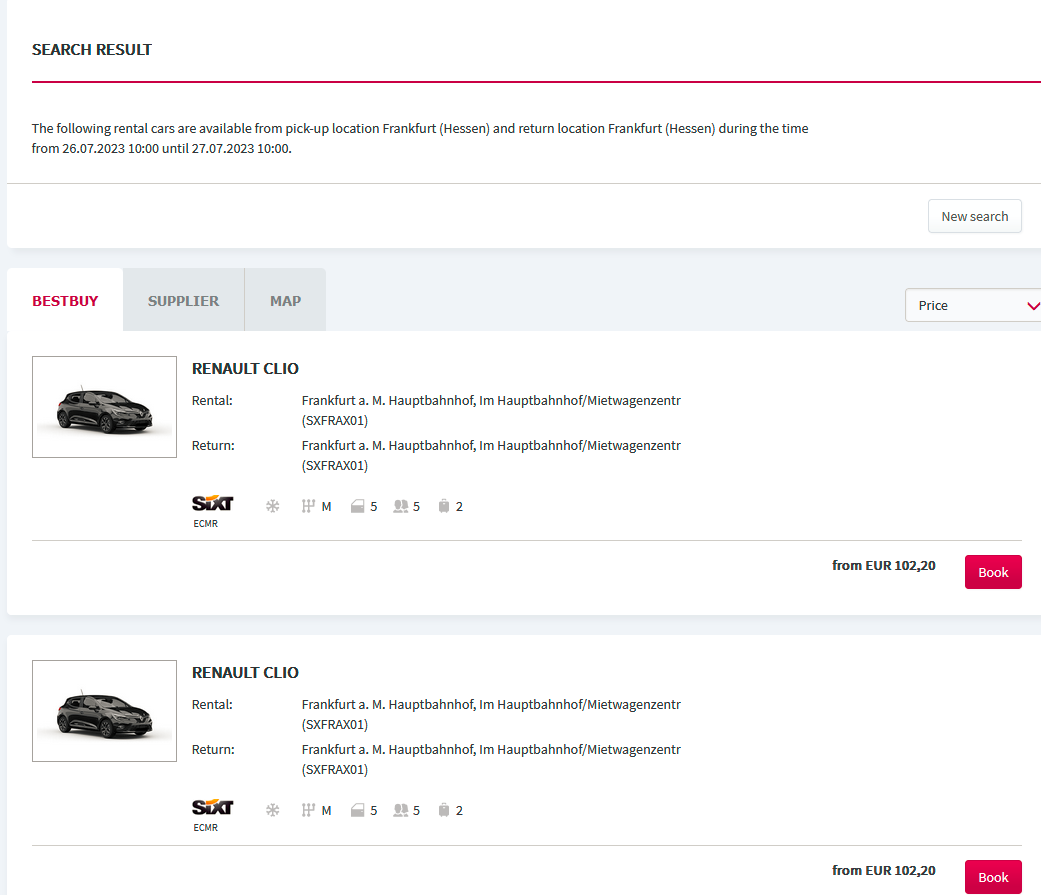Select the second RENAULT CLIO title
This screenshot has height=895, width=1041.
245,673
